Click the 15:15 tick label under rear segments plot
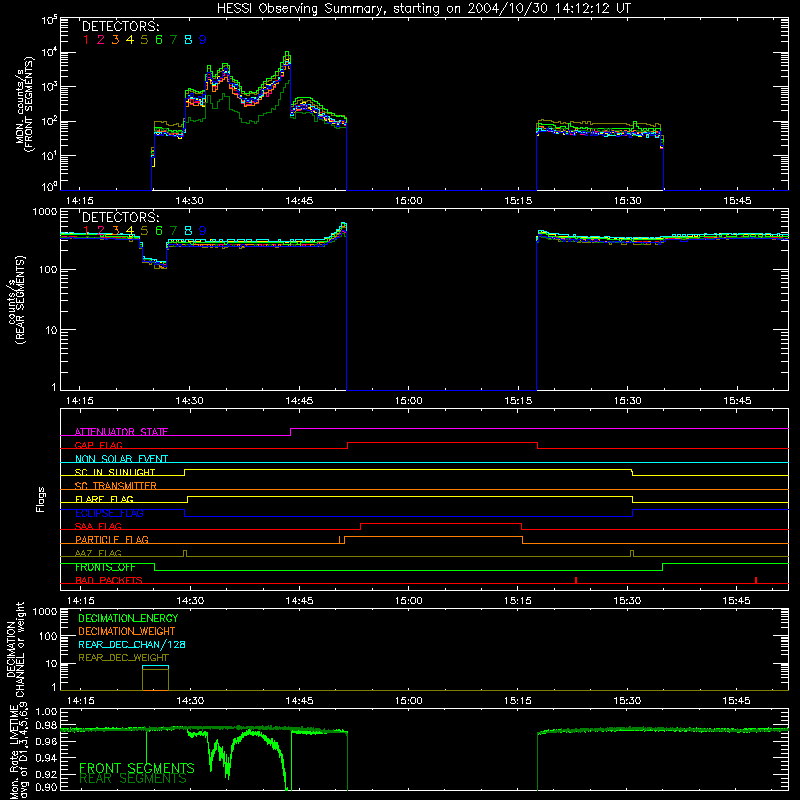 (x=518, y=401)
